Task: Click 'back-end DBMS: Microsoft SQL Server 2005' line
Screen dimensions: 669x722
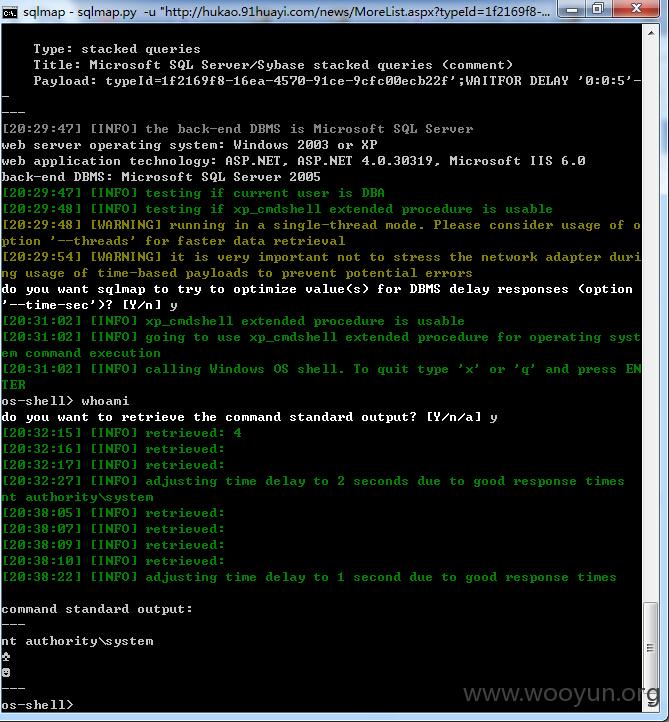Action: (x=161, y=177)
